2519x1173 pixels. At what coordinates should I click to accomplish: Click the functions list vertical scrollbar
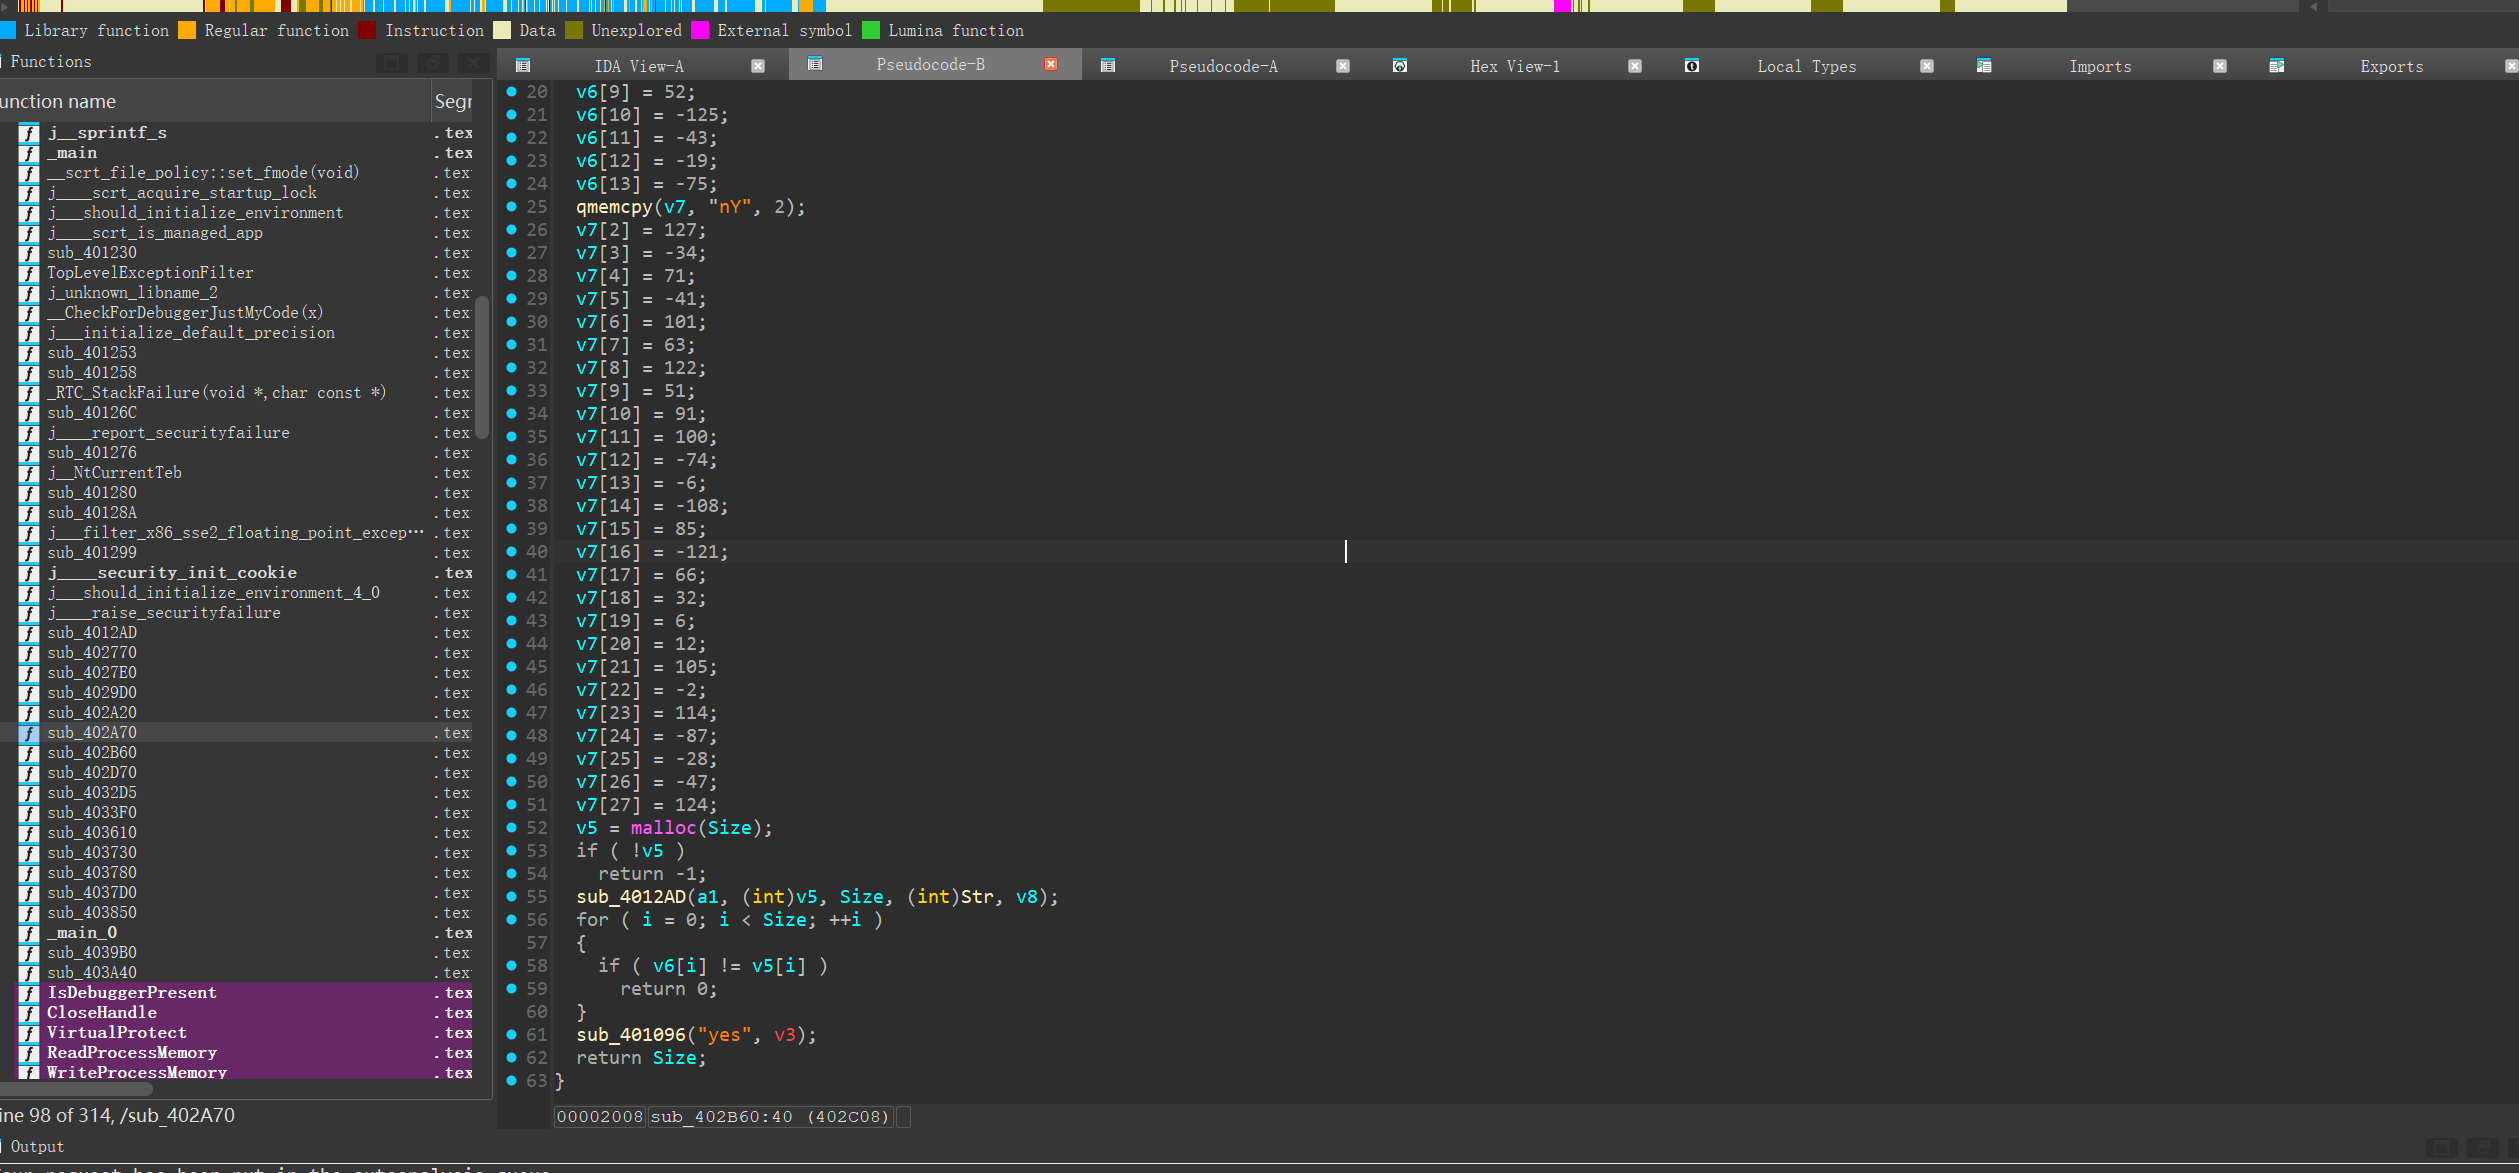click(482, 367)
